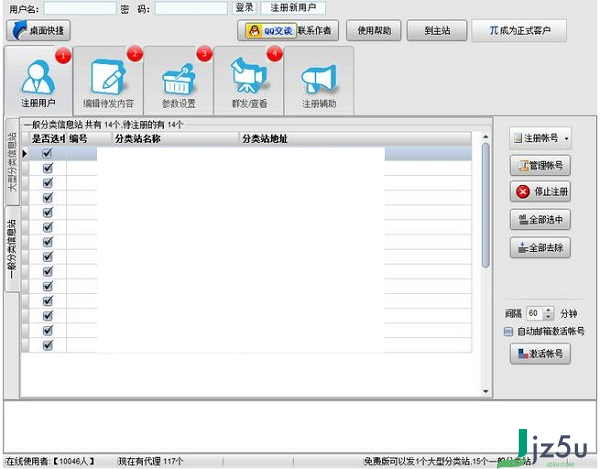Click the list scrollbar up arrow
The image size is (600, 469).
(x=486, y=137)
